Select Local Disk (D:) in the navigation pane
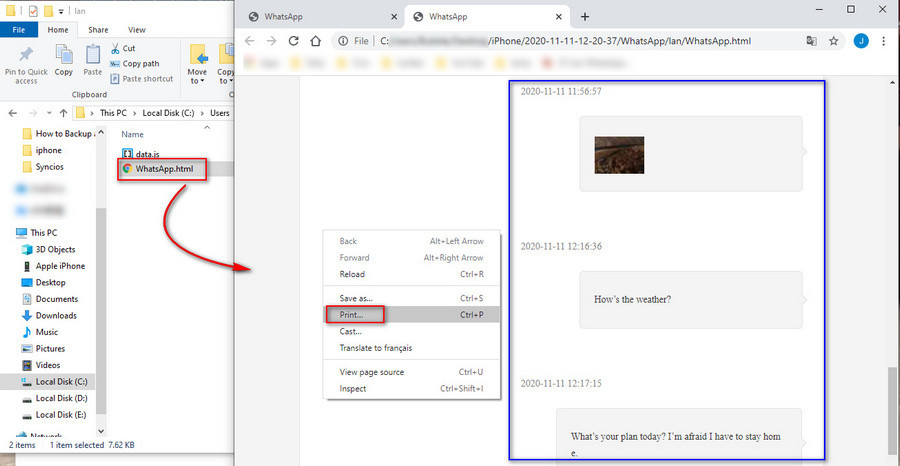The height and width of the screenshot is (466, 900). [55, 398]
